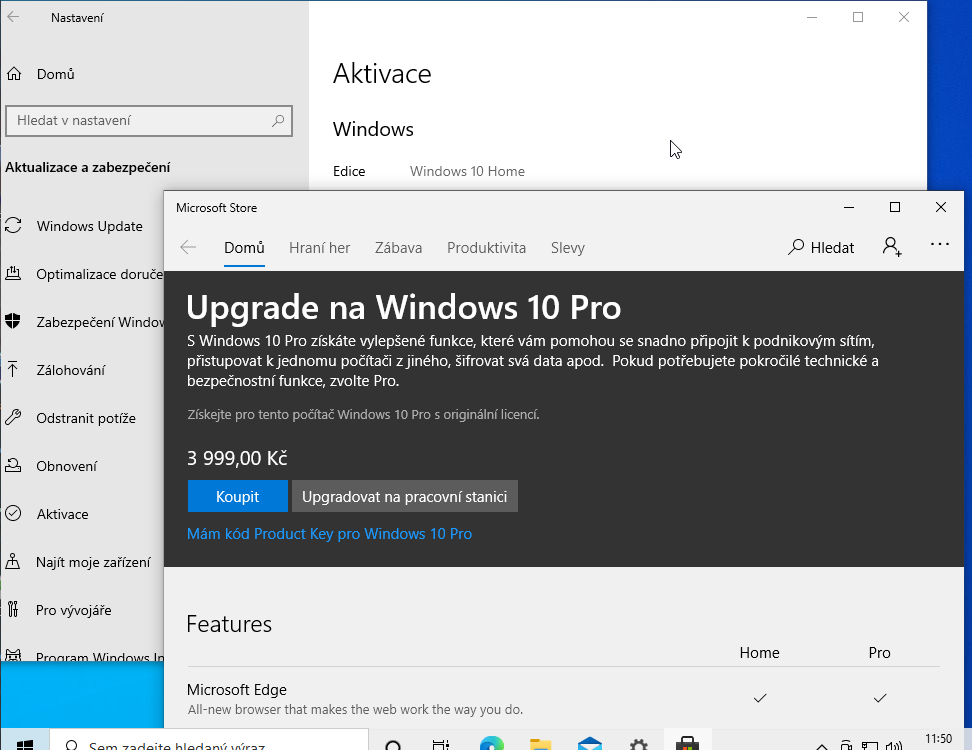Close the Microsoft Store window
Image resolution: width=972 pixels, height=750 pixels.
tap(941, 207)
